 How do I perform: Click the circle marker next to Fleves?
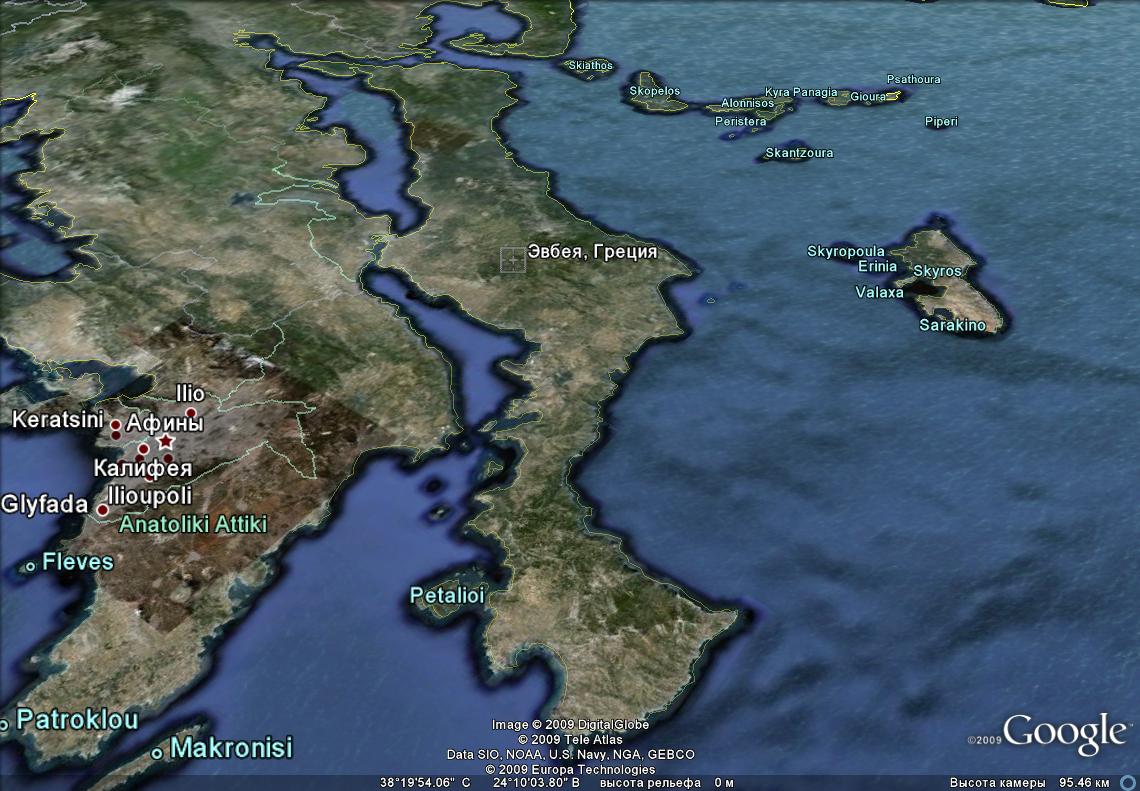pos(31,566)
